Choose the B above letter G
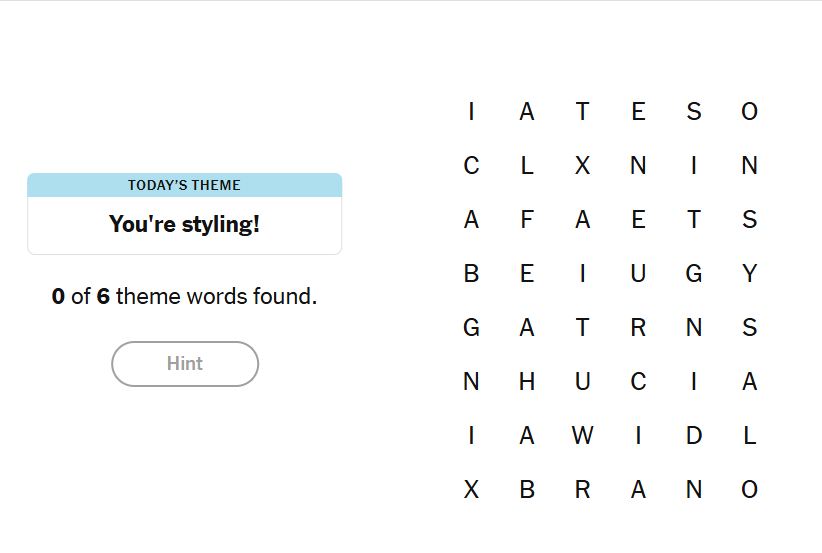The height and width of the screenshot is (553, 822). (x=472, y=274)
